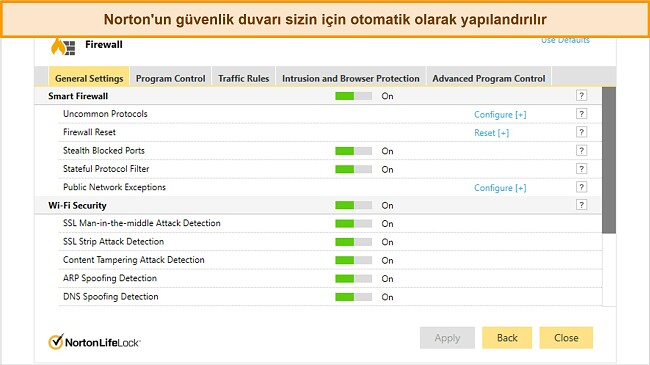Select the General Settings tab
The width and height of the screenshot is (650, 365).
click(89, 78)
